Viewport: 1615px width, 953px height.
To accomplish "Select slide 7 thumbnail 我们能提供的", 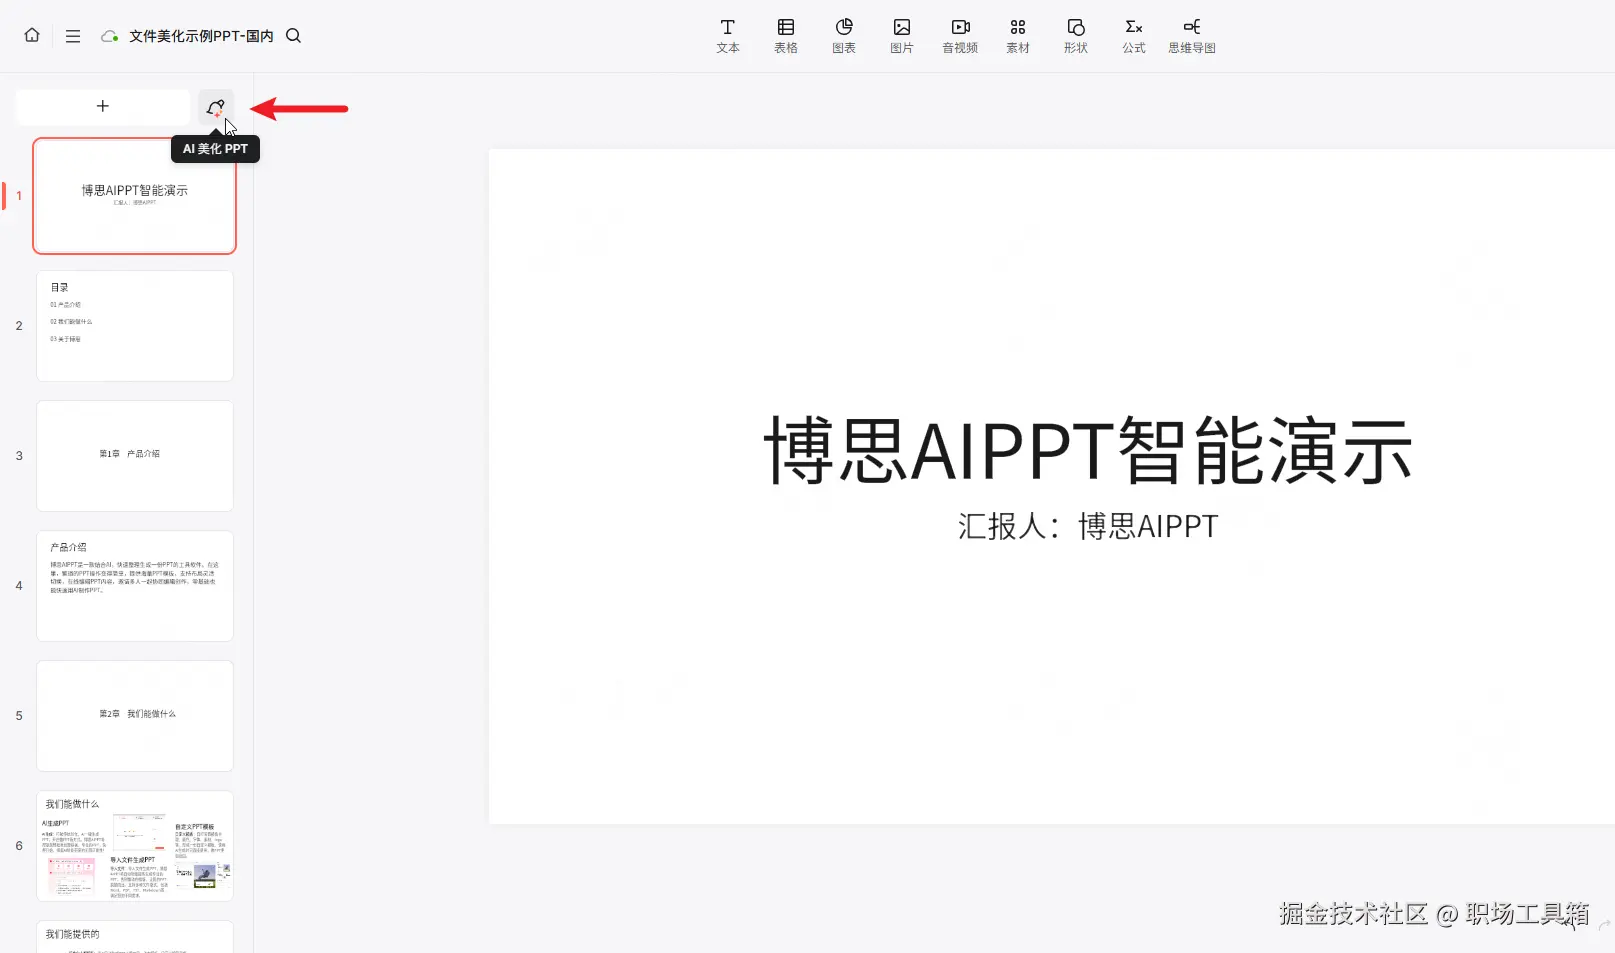I will coord(135,937).
